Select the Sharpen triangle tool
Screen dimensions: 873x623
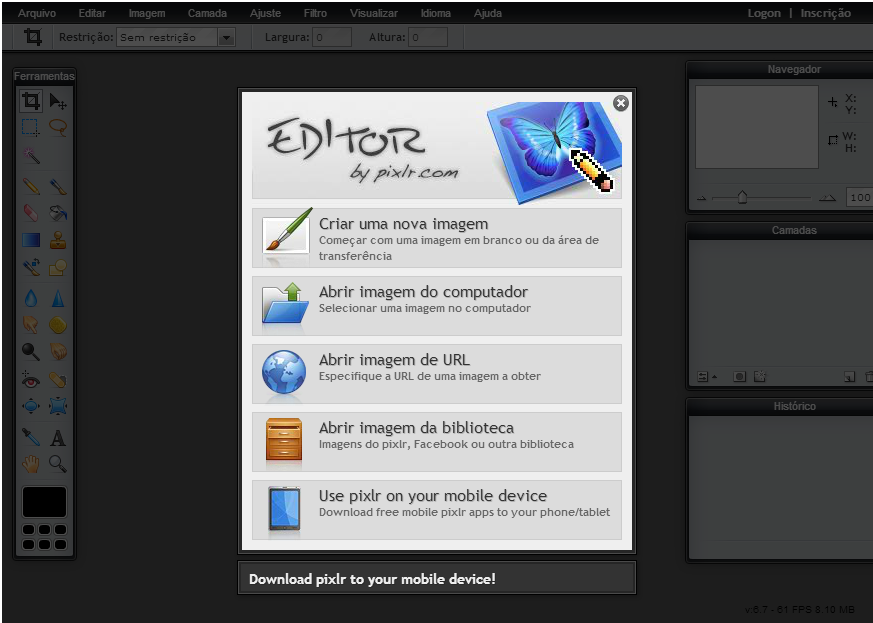click(58, 298)
